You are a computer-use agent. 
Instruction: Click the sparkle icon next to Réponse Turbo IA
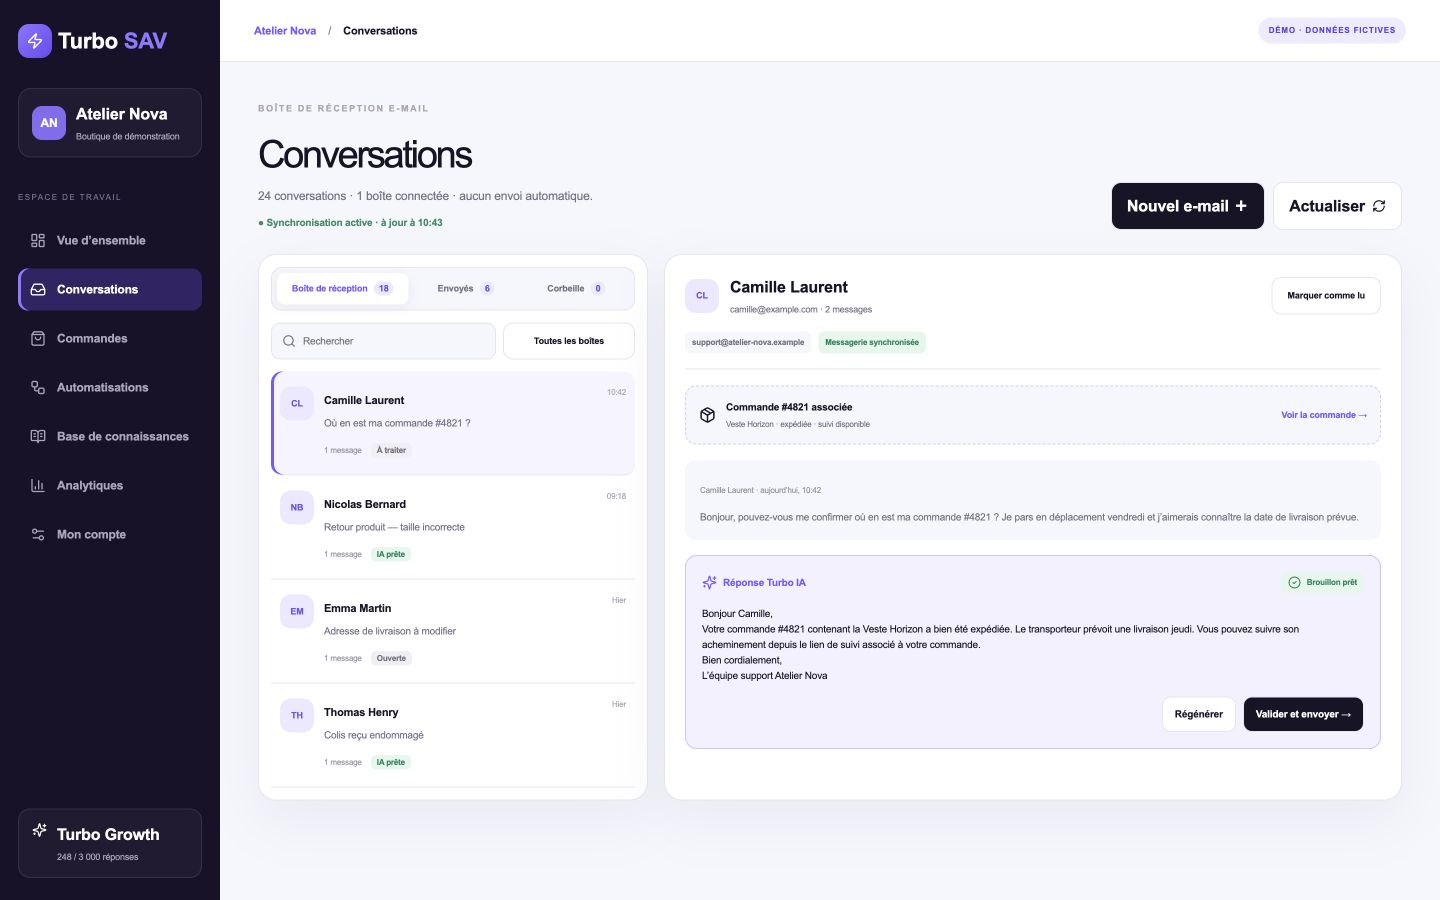[x=709, y=582]
